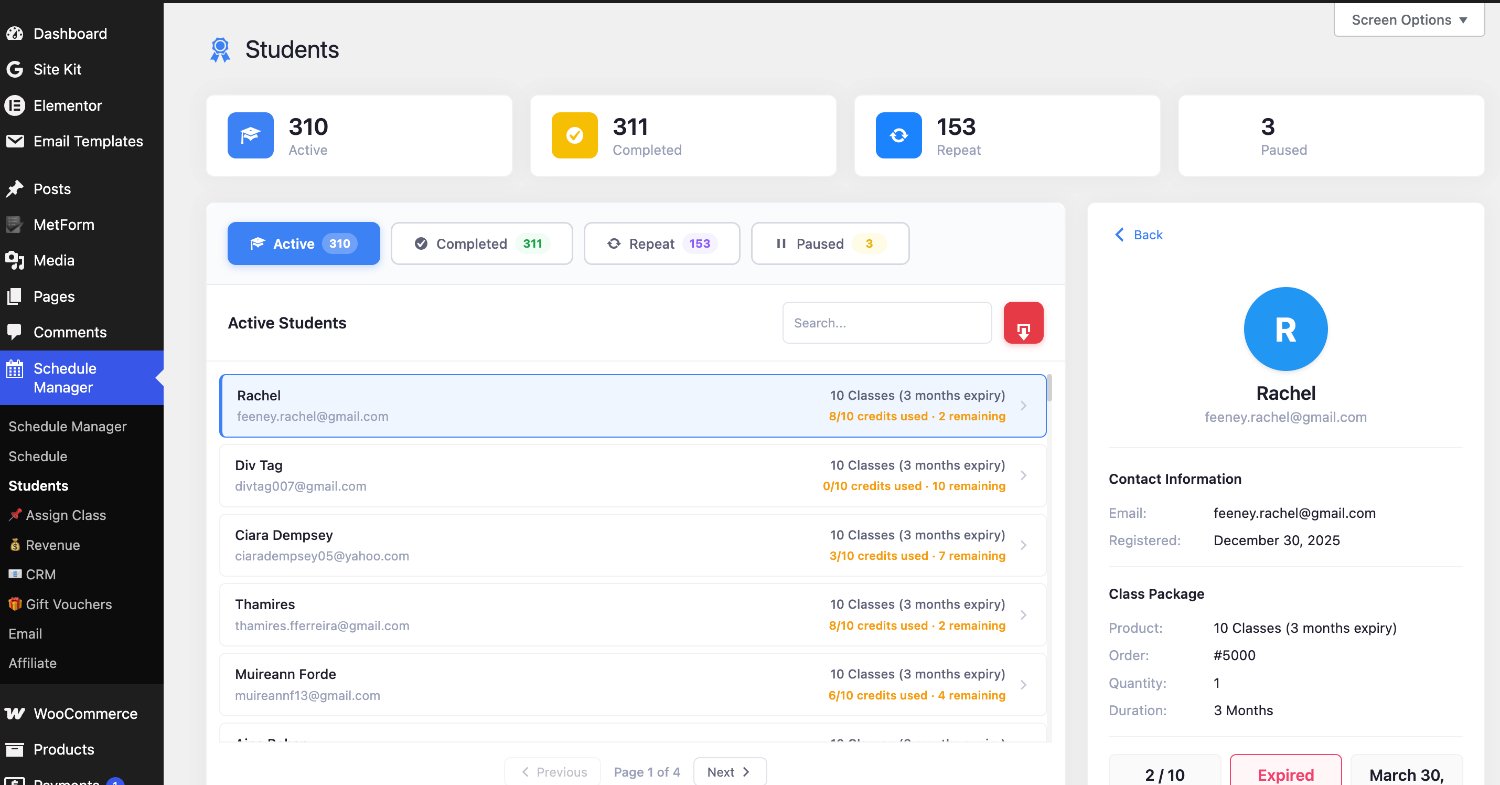Go to Next page of students
The image size is (1500, 785).
tap(729, 772)
